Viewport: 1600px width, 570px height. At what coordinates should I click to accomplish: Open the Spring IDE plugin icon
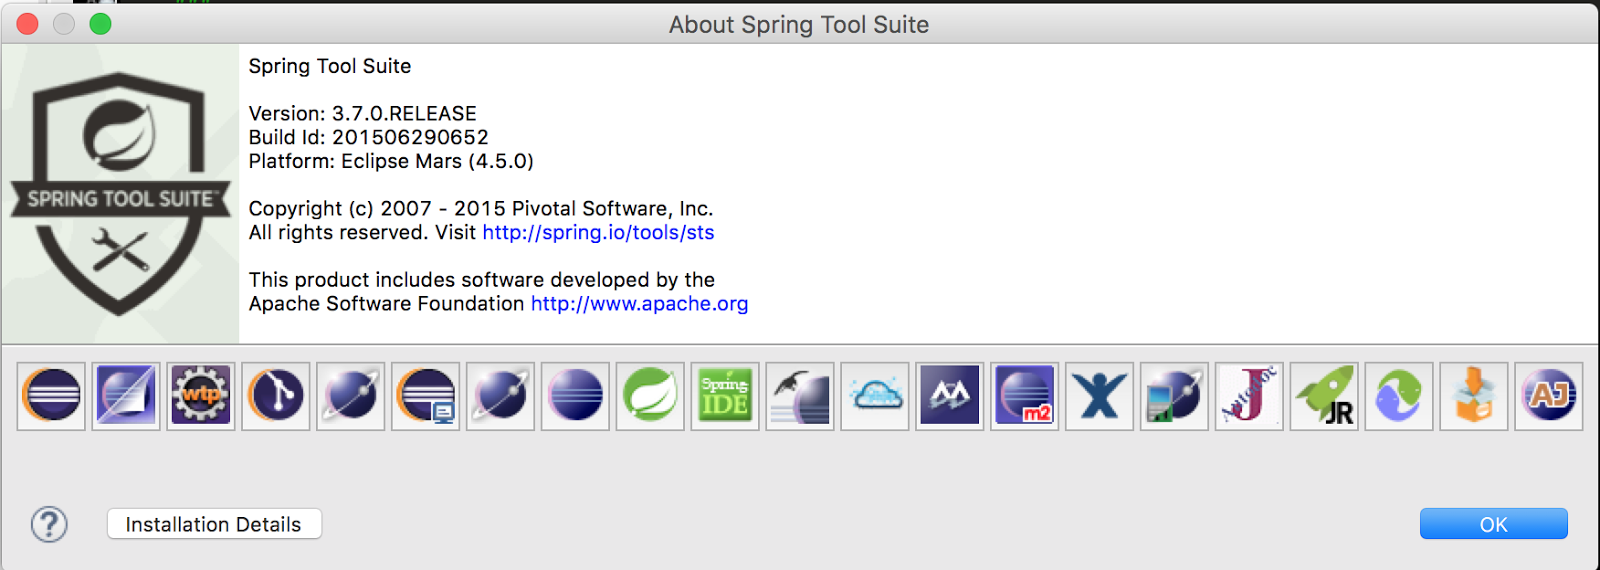pyautogui.click(x=725, y=396)
